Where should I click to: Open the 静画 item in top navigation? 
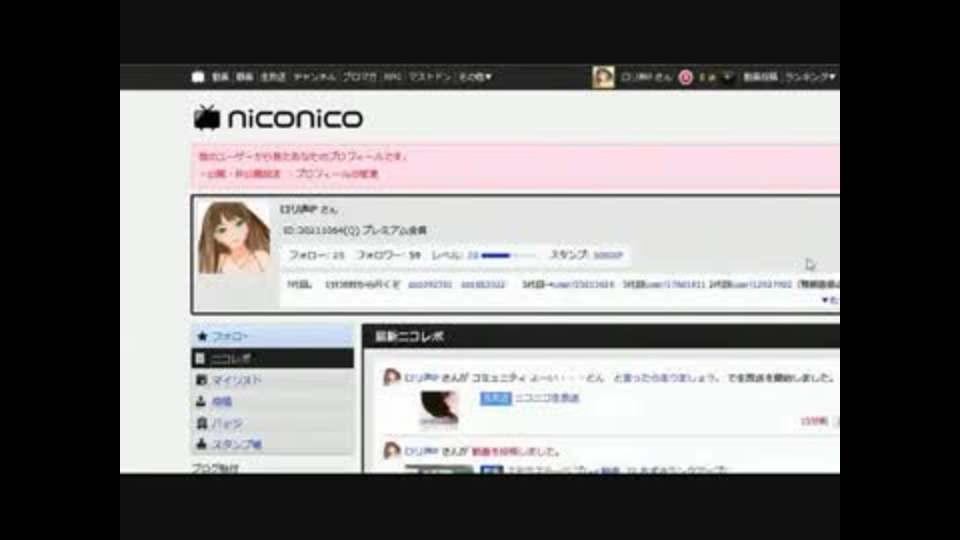pyautogui.click(x=245, y=77)
